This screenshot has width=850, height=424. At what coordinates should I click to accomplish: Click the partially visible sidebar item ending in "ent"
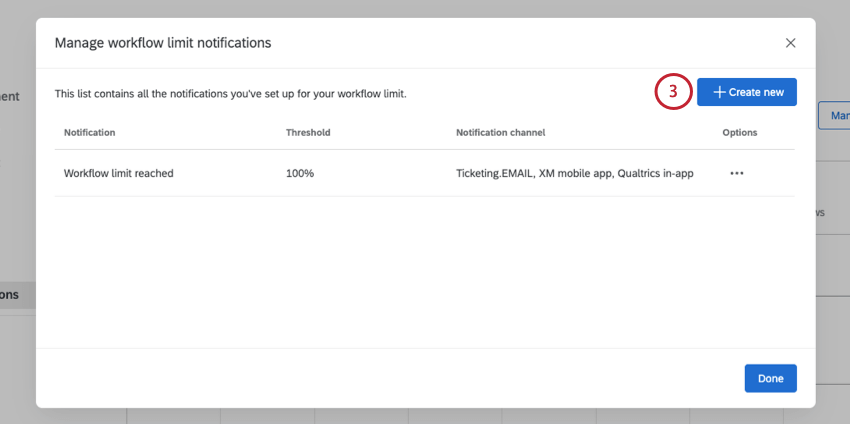[10, 96]
